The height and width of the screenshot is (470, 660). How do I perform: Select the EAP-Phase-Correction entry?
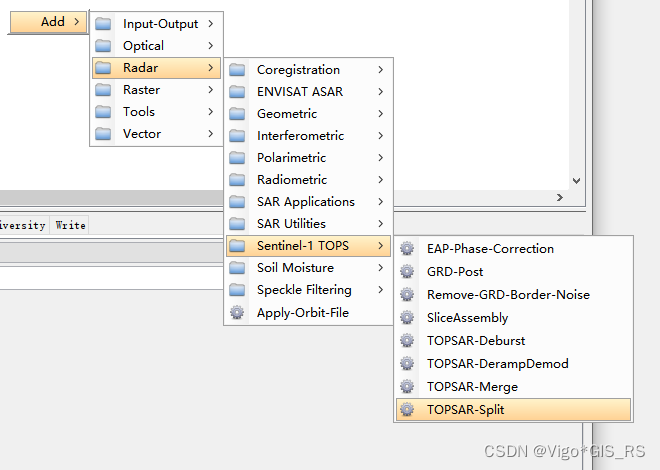click(514, 248)
